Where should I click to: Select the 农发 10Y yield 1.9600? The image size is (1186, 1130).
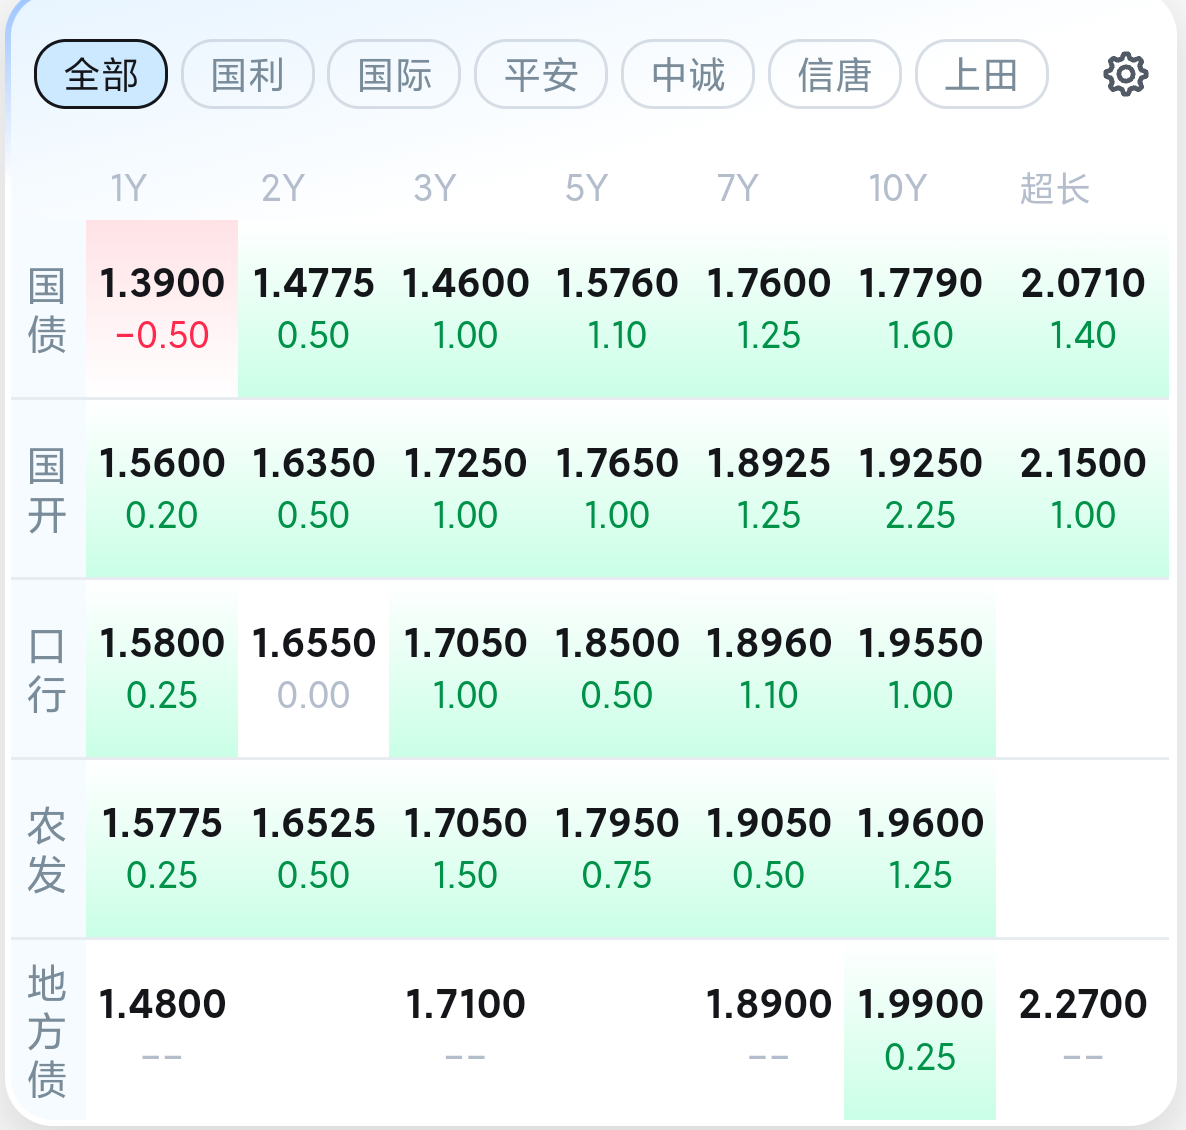(920, 848)
